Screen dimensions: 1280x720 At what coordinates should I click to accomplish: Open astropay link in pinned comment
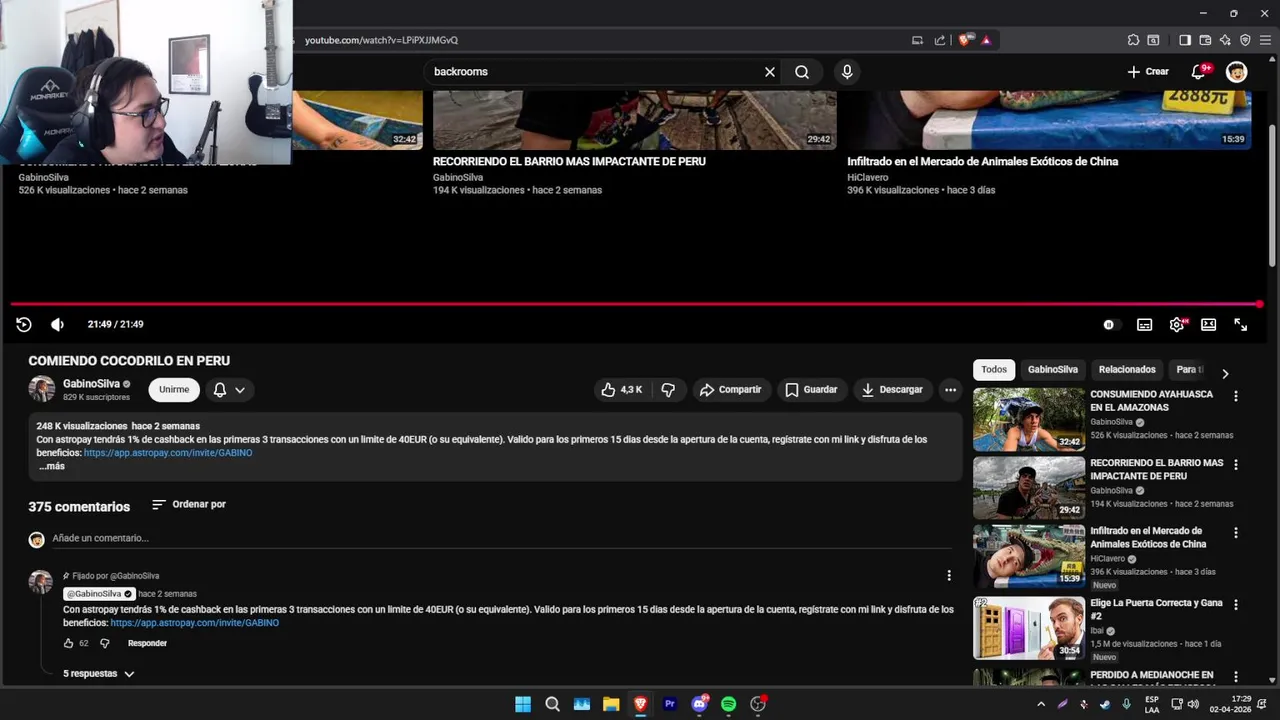point(195,623)
